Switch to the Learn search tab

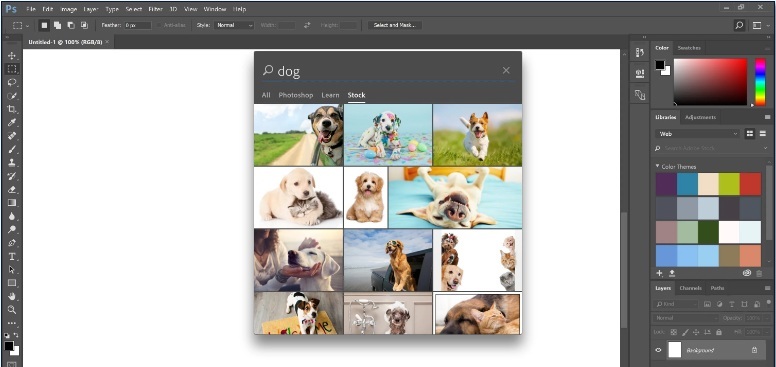tap(330, 95)
